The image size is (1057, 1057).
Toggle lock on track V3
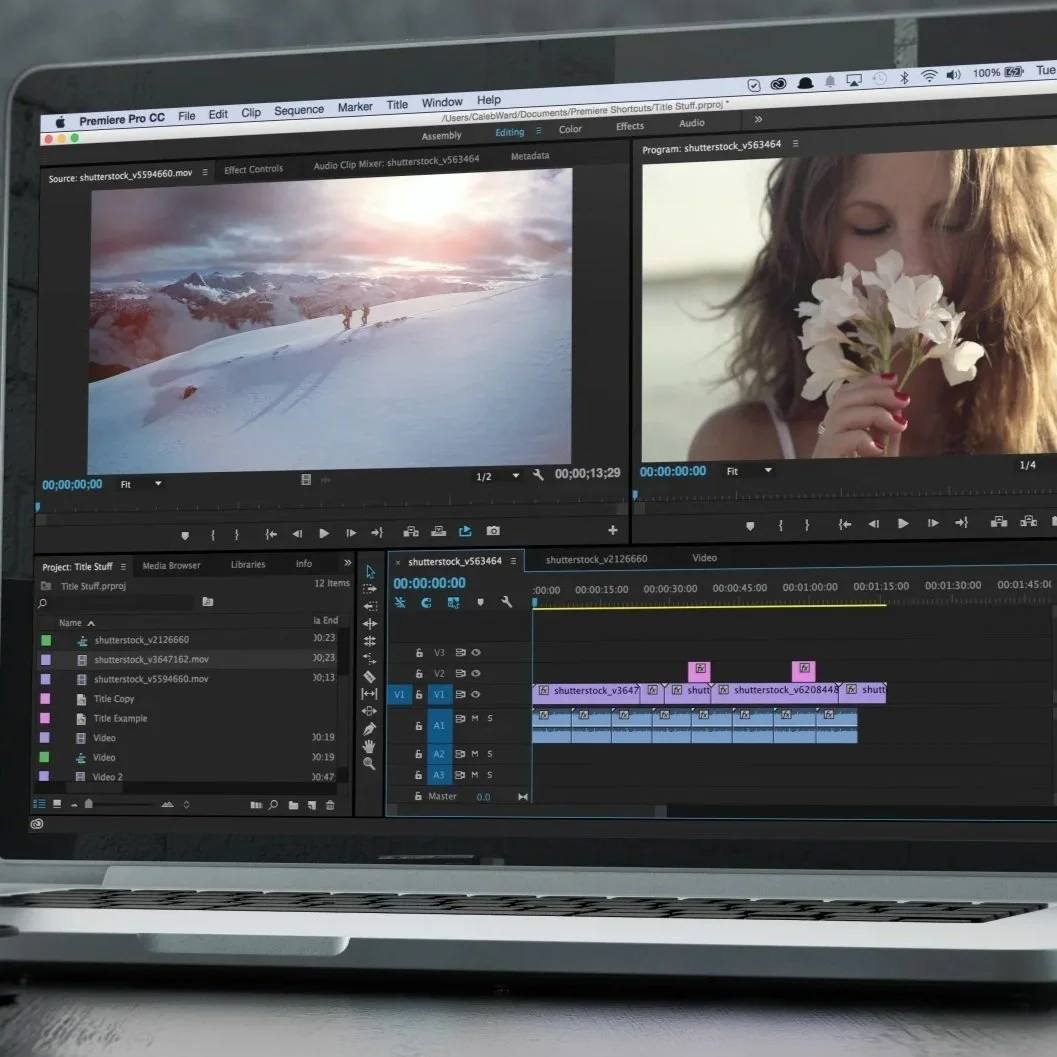pyautogui.click(x=419, y=653)
